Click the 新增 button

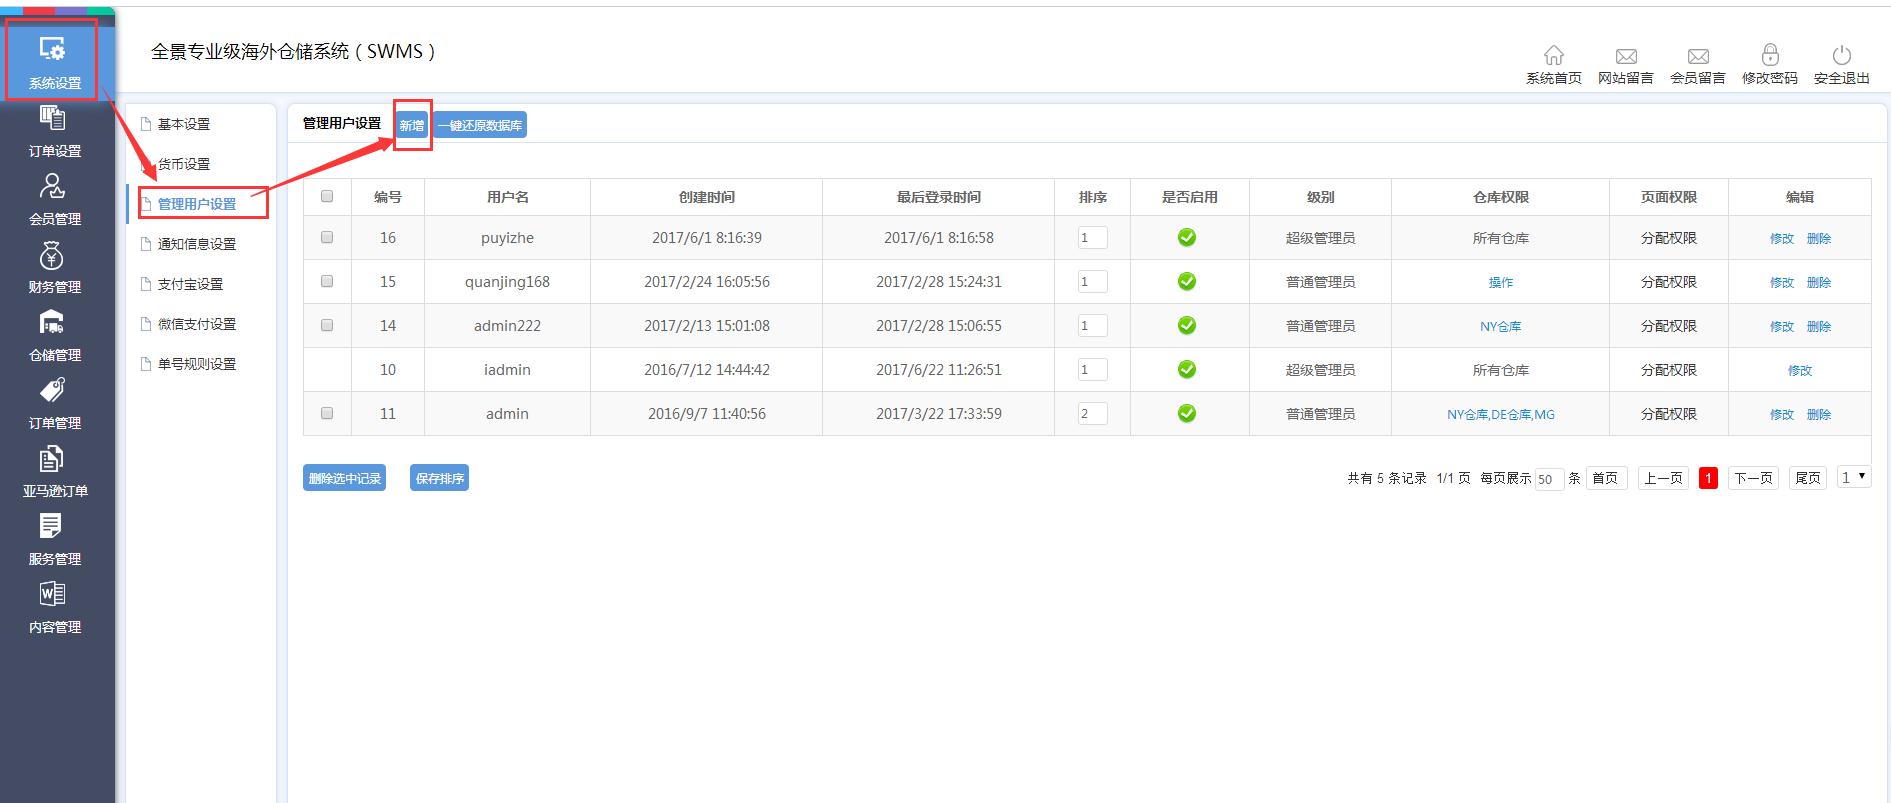(x=412, y=126)
